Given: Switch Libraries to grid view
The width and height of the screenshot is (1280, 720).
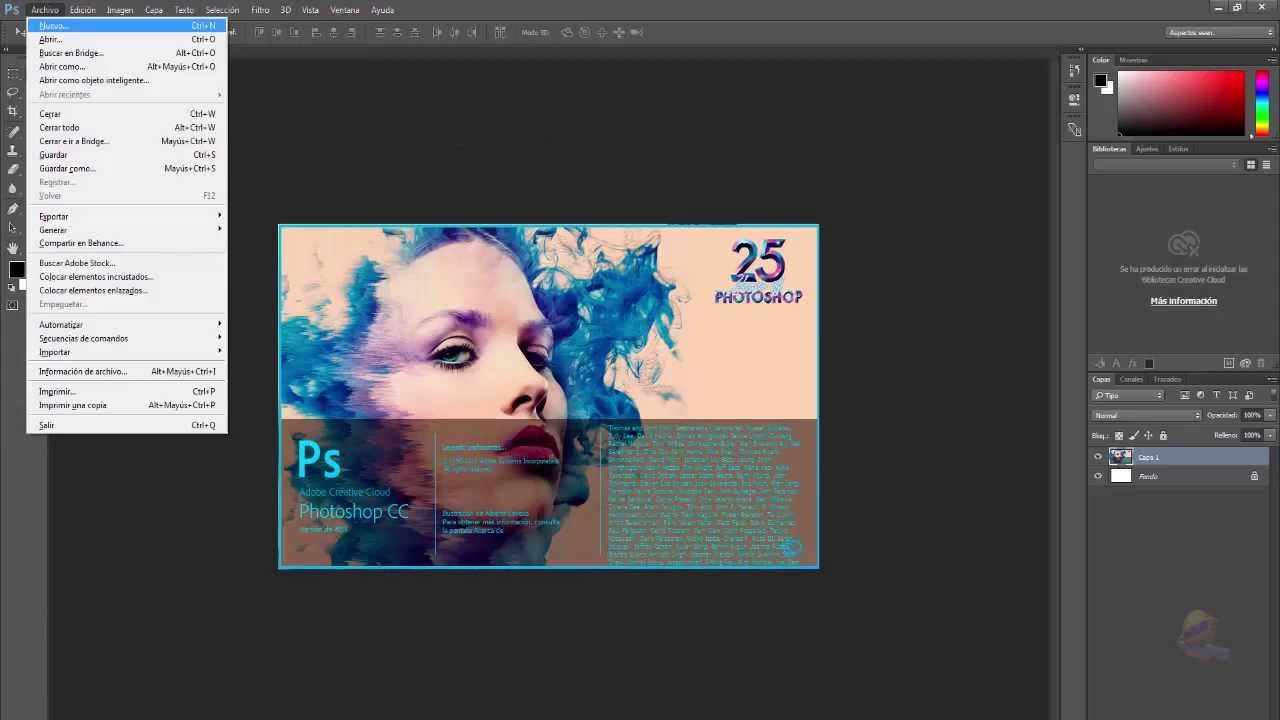Looking at the screenshot, I should pos(1251,165).
